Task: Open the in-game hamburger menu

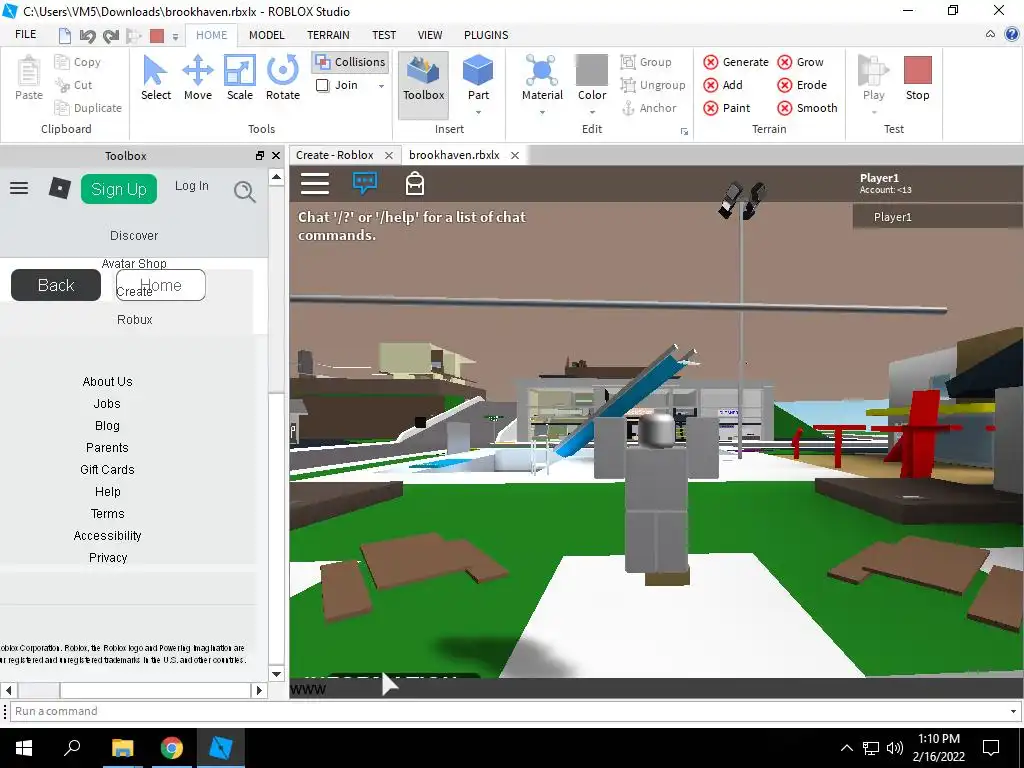Action: pyautogui.click(x=315, y=184)
